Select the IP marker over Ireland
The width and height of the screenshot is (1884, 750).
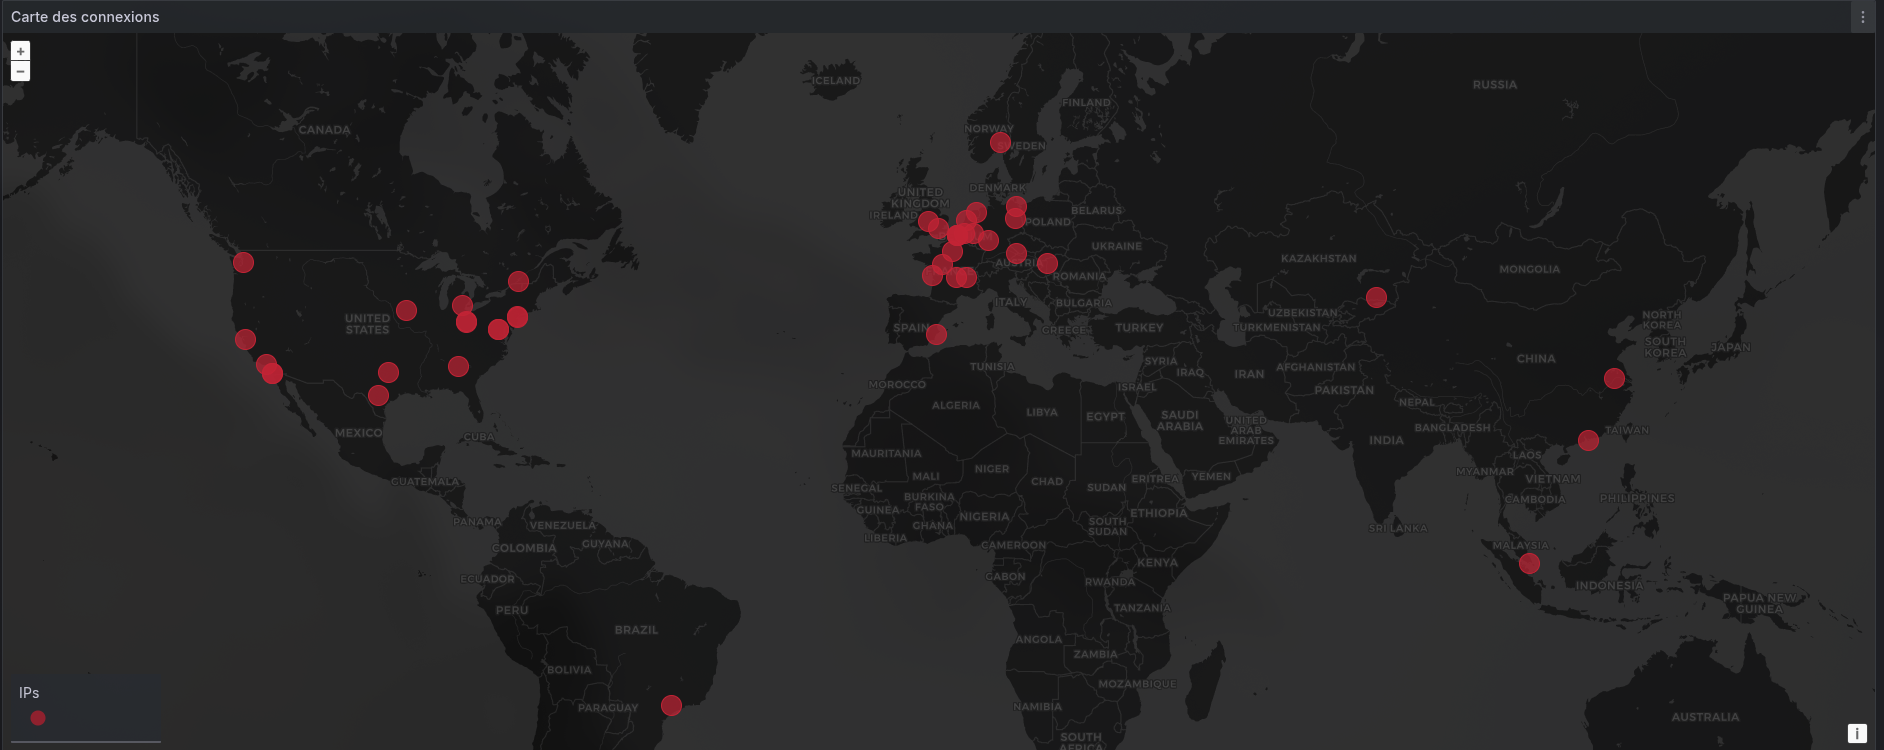(x=928, y=221)
